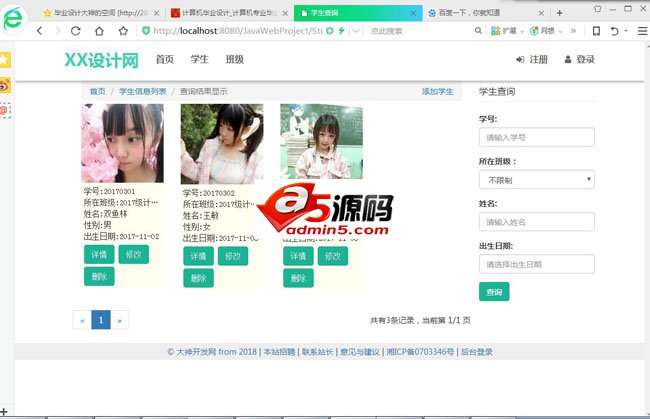Click 修改 for student 20170301

[133, 254]
